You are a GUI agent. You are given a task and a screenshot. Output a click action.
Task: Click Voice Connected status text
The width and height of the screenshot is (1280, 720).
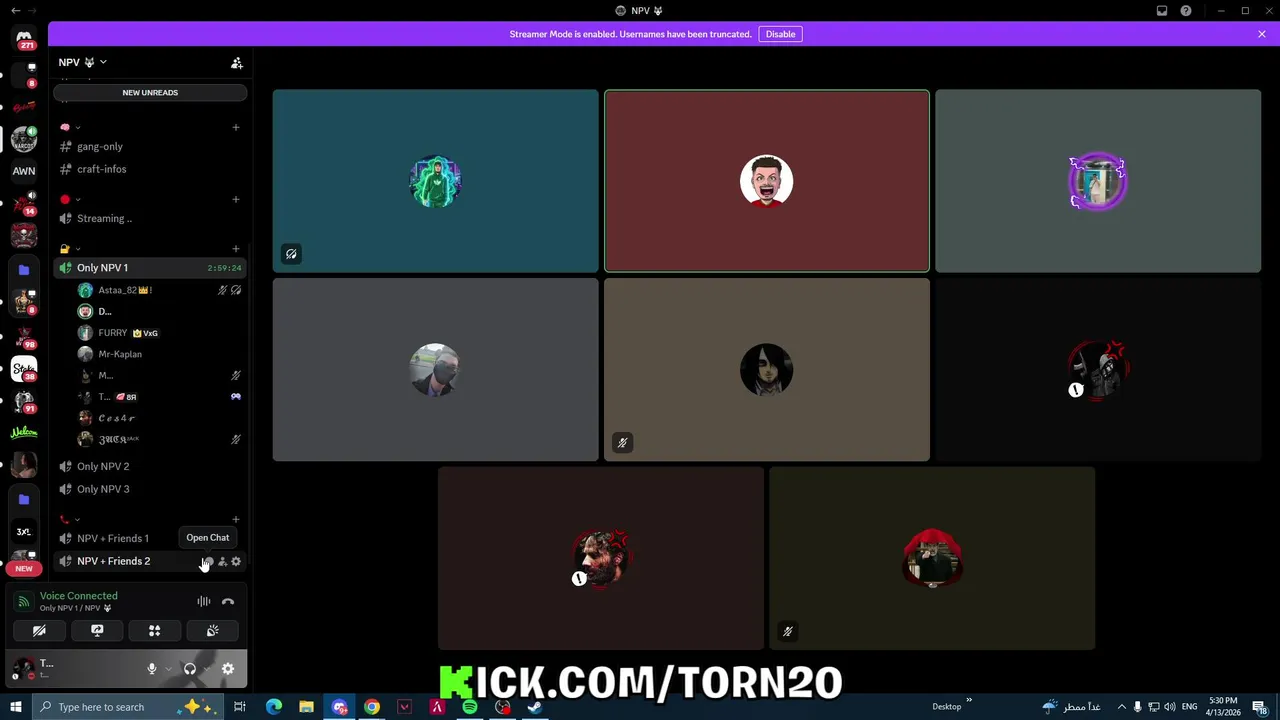pyautogui.click(x=78, y=596)
